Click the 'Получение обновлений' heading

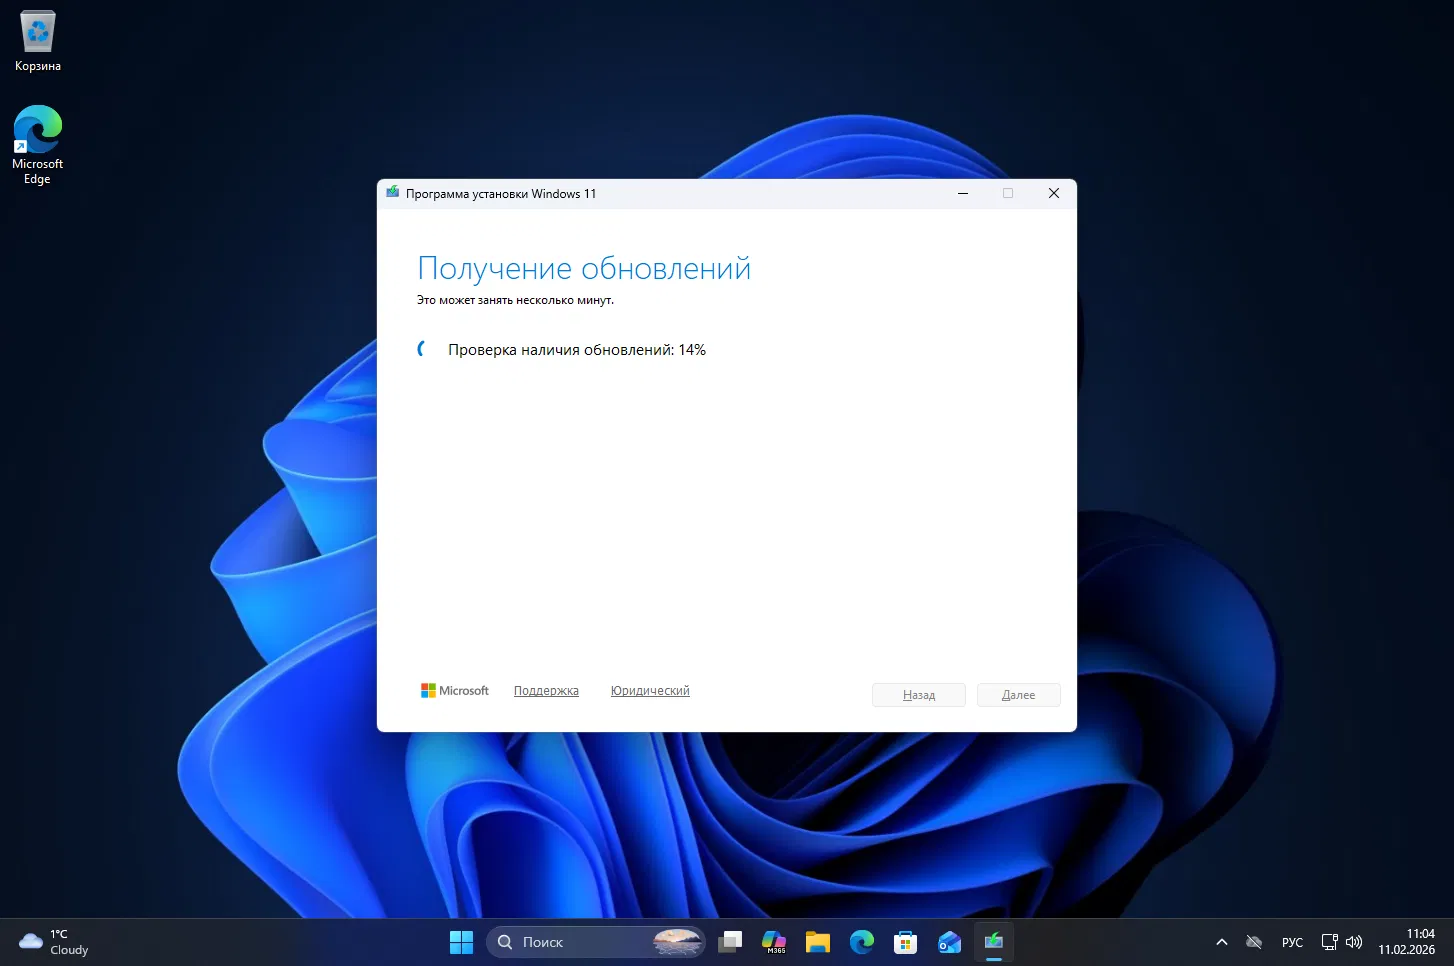(x=584, y=268)
